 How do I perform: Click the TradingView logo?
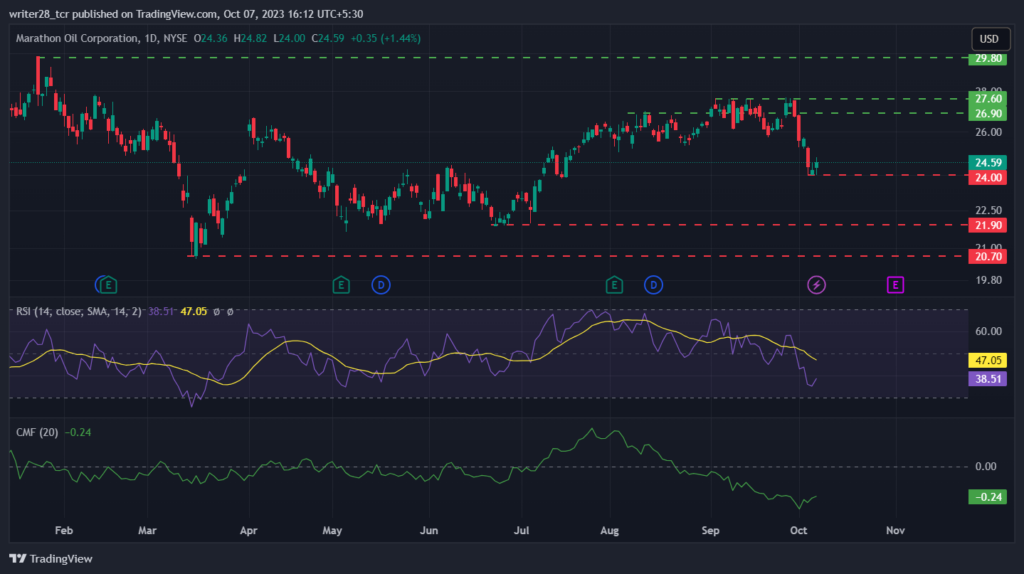51,559
